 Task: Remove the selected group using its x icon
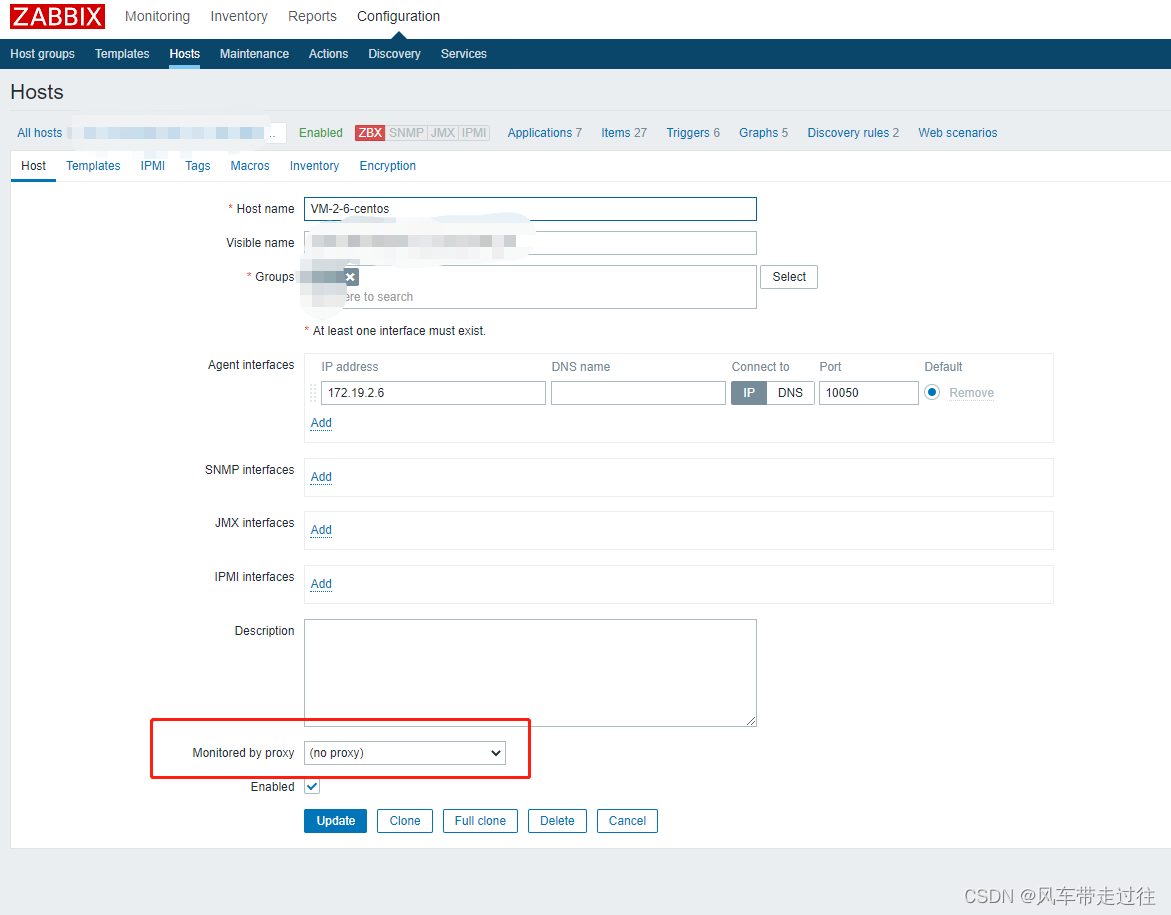click(350, 276)
